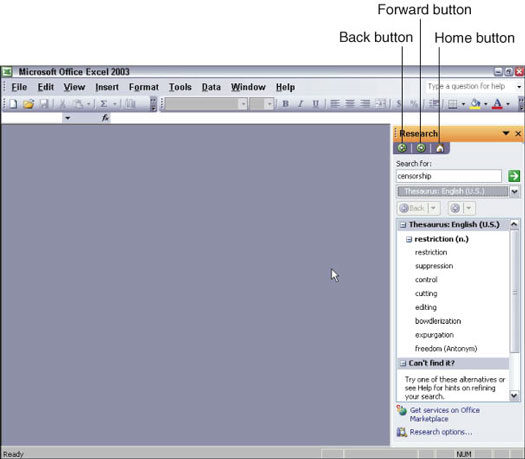Viewport: 525px width, 459px height.
Task: Open the Paste options dropdown arrow
Action: point(89,104)
